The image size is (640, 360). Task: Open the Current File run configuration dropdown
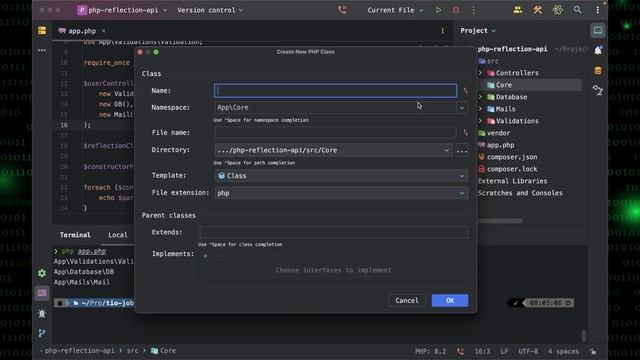(x=395, y=10)
